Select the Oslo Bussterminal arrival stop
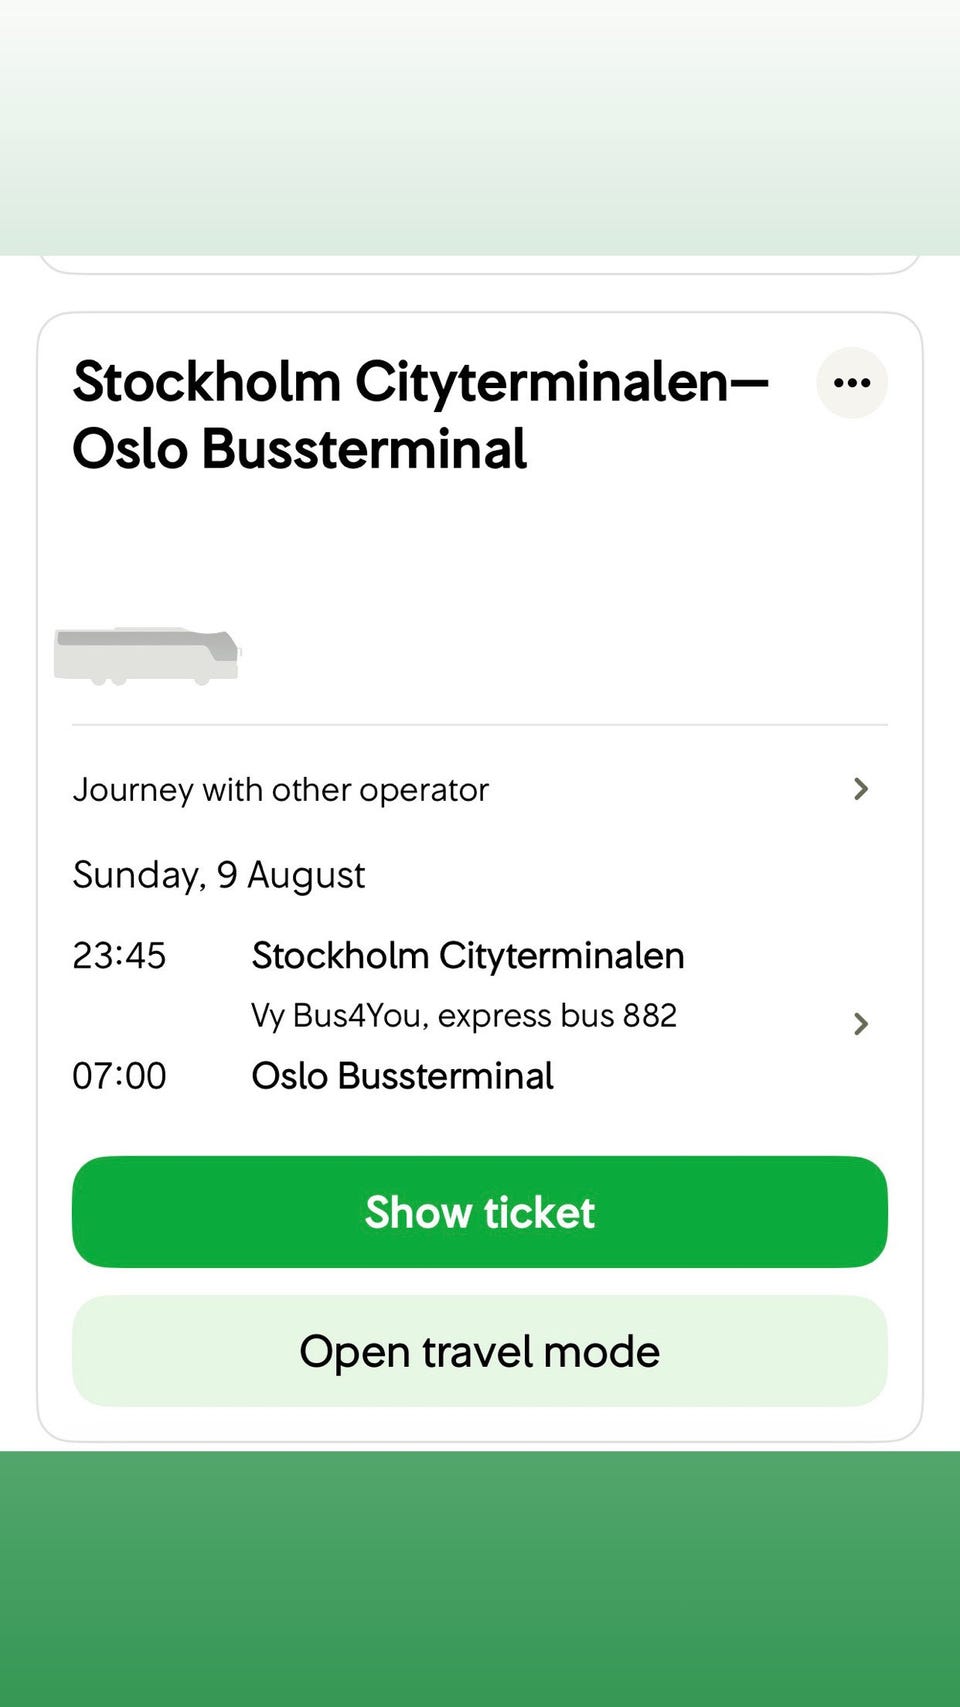Screen dimensions: 960x1707 click(402, 1076)
